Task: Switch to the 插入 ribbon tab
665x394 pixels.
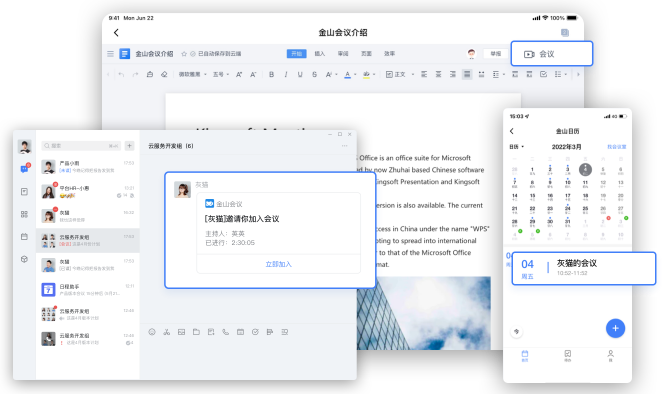Action: (x=320, y=54)
